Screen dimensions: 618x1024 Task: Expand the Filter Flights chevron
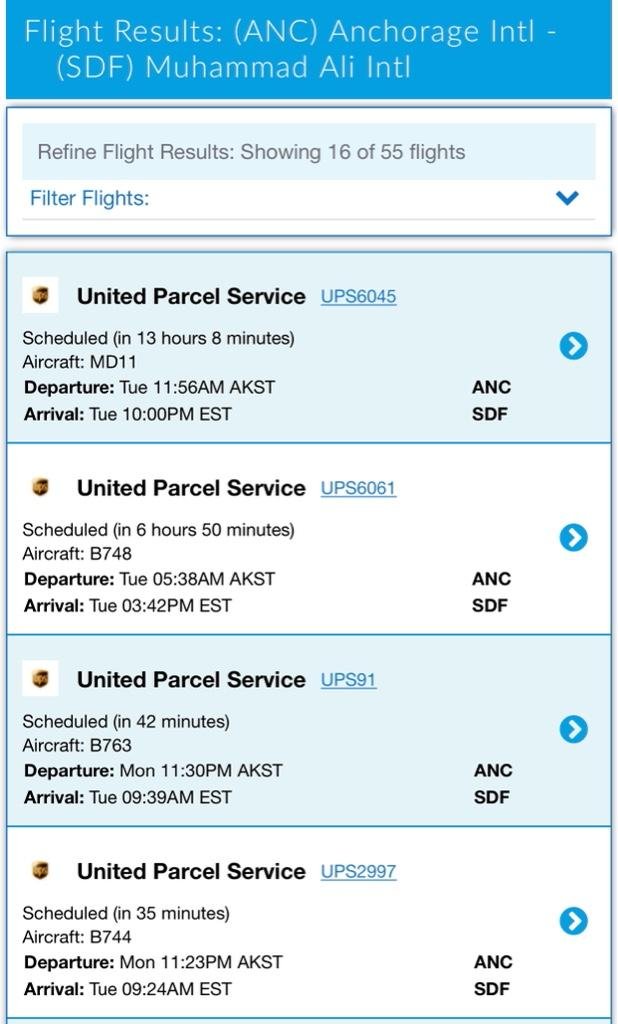pyautogui.click(x=567, y=198)
